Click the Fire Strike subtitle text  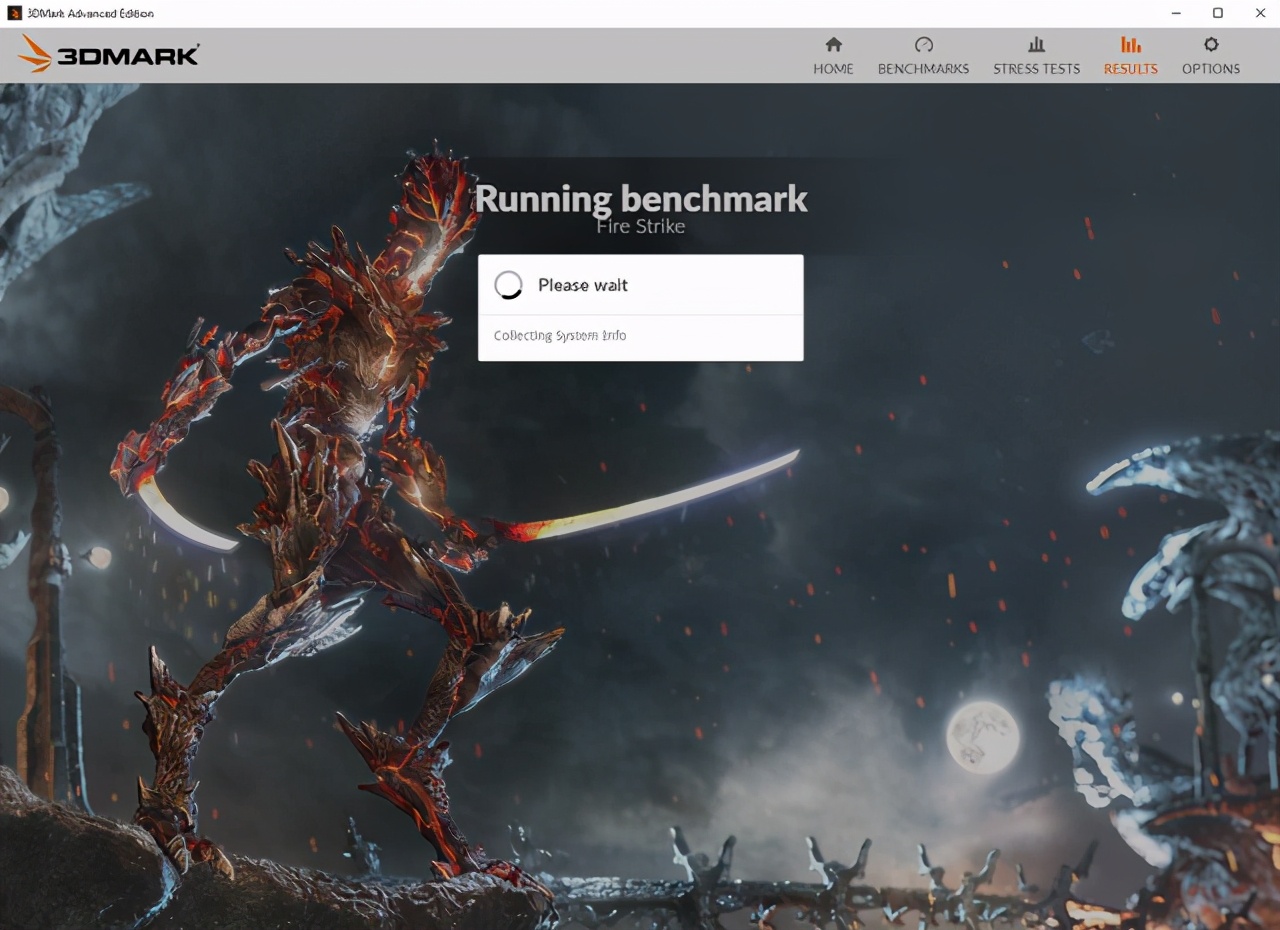640,227
